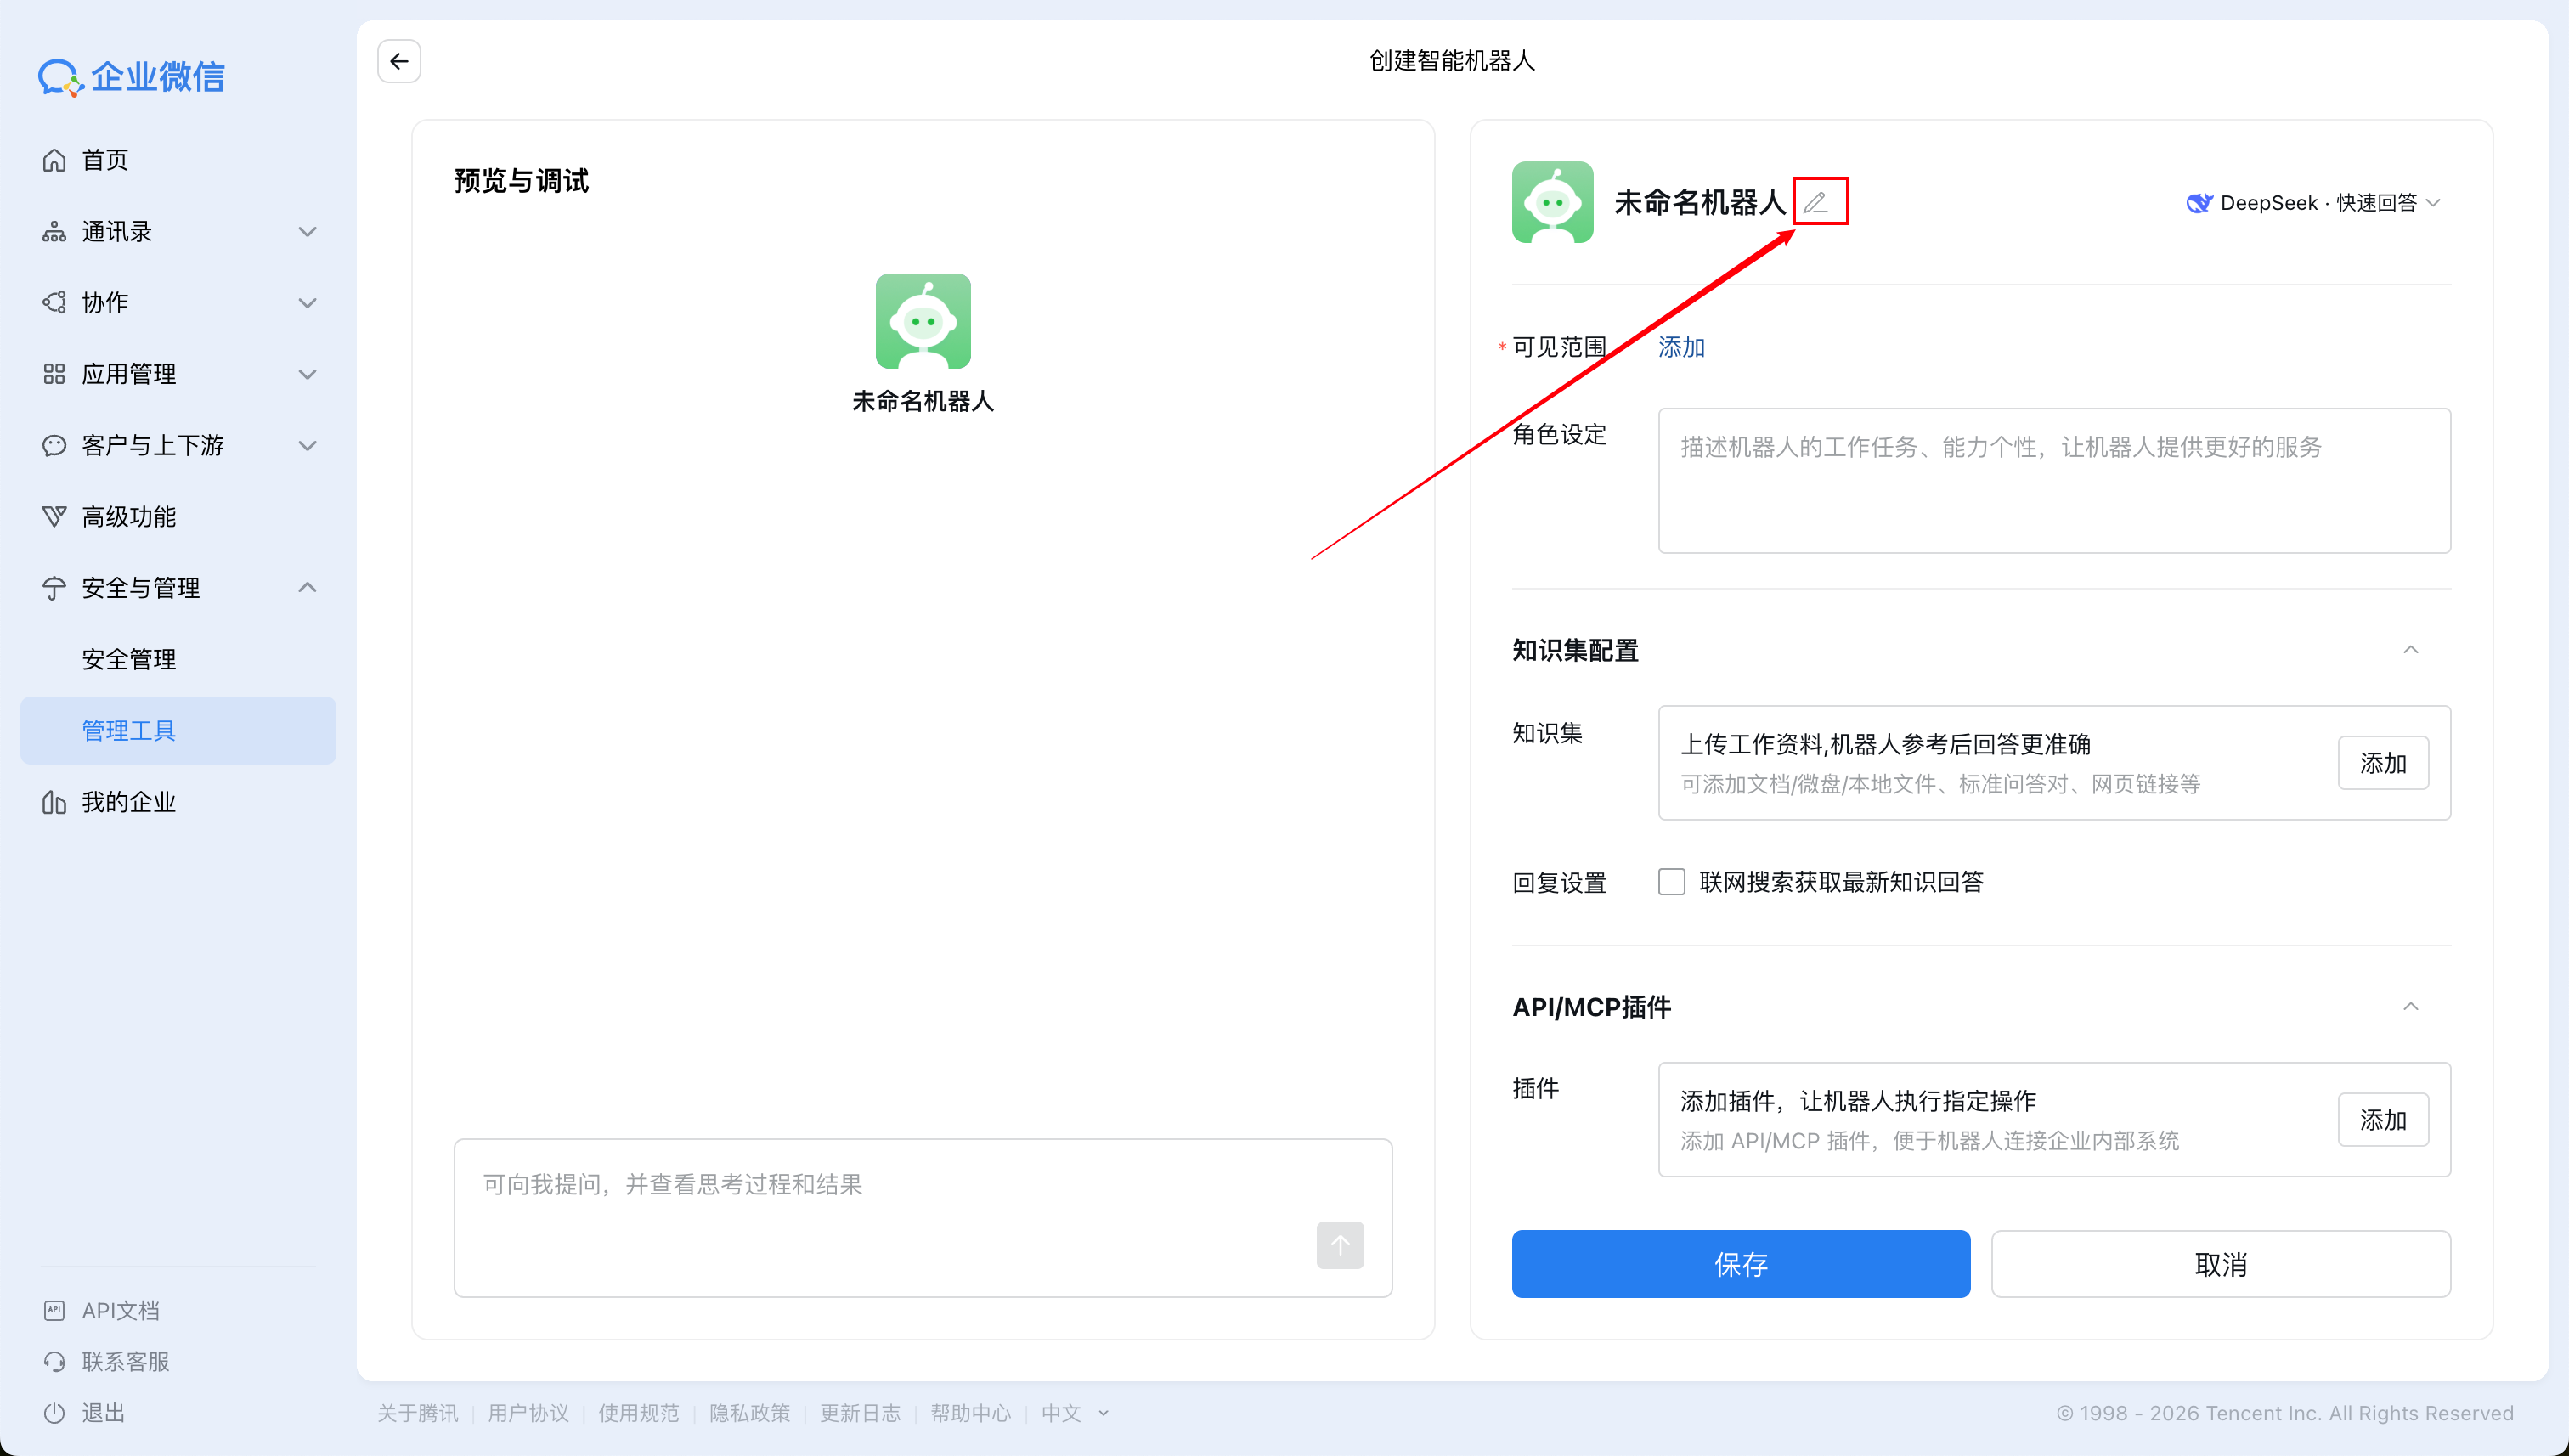Click the send arrow in the chat input
Viewport: 2569px width, 1456px height.
pyautogui.click(x=1340, y=1245)
